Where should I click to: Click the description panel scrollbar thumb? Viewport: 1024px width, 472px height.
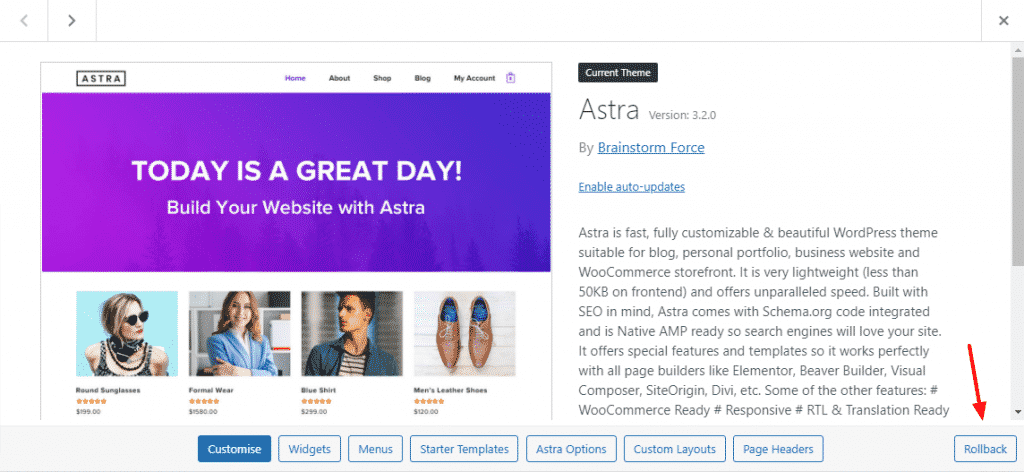pos(1017,160)
